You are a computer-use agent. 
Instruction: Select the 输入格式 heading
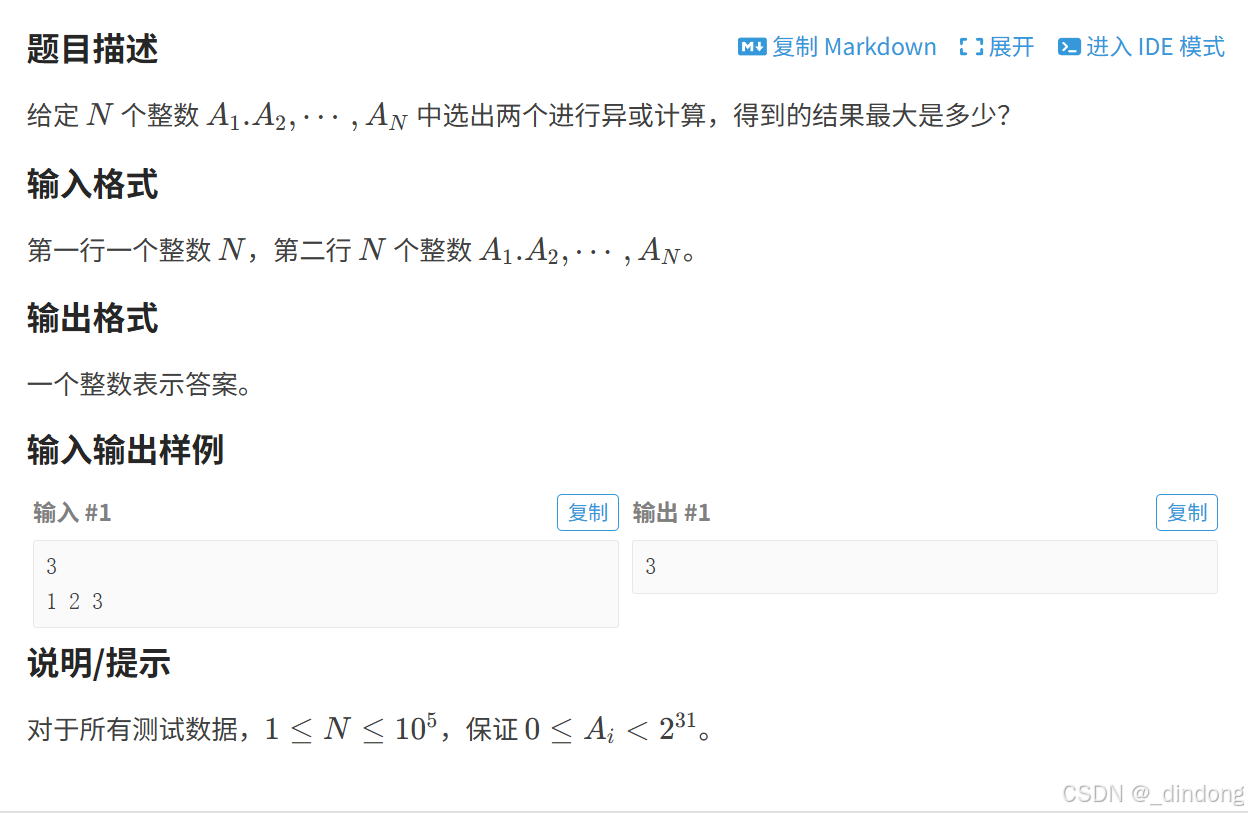tap(92, 185)
